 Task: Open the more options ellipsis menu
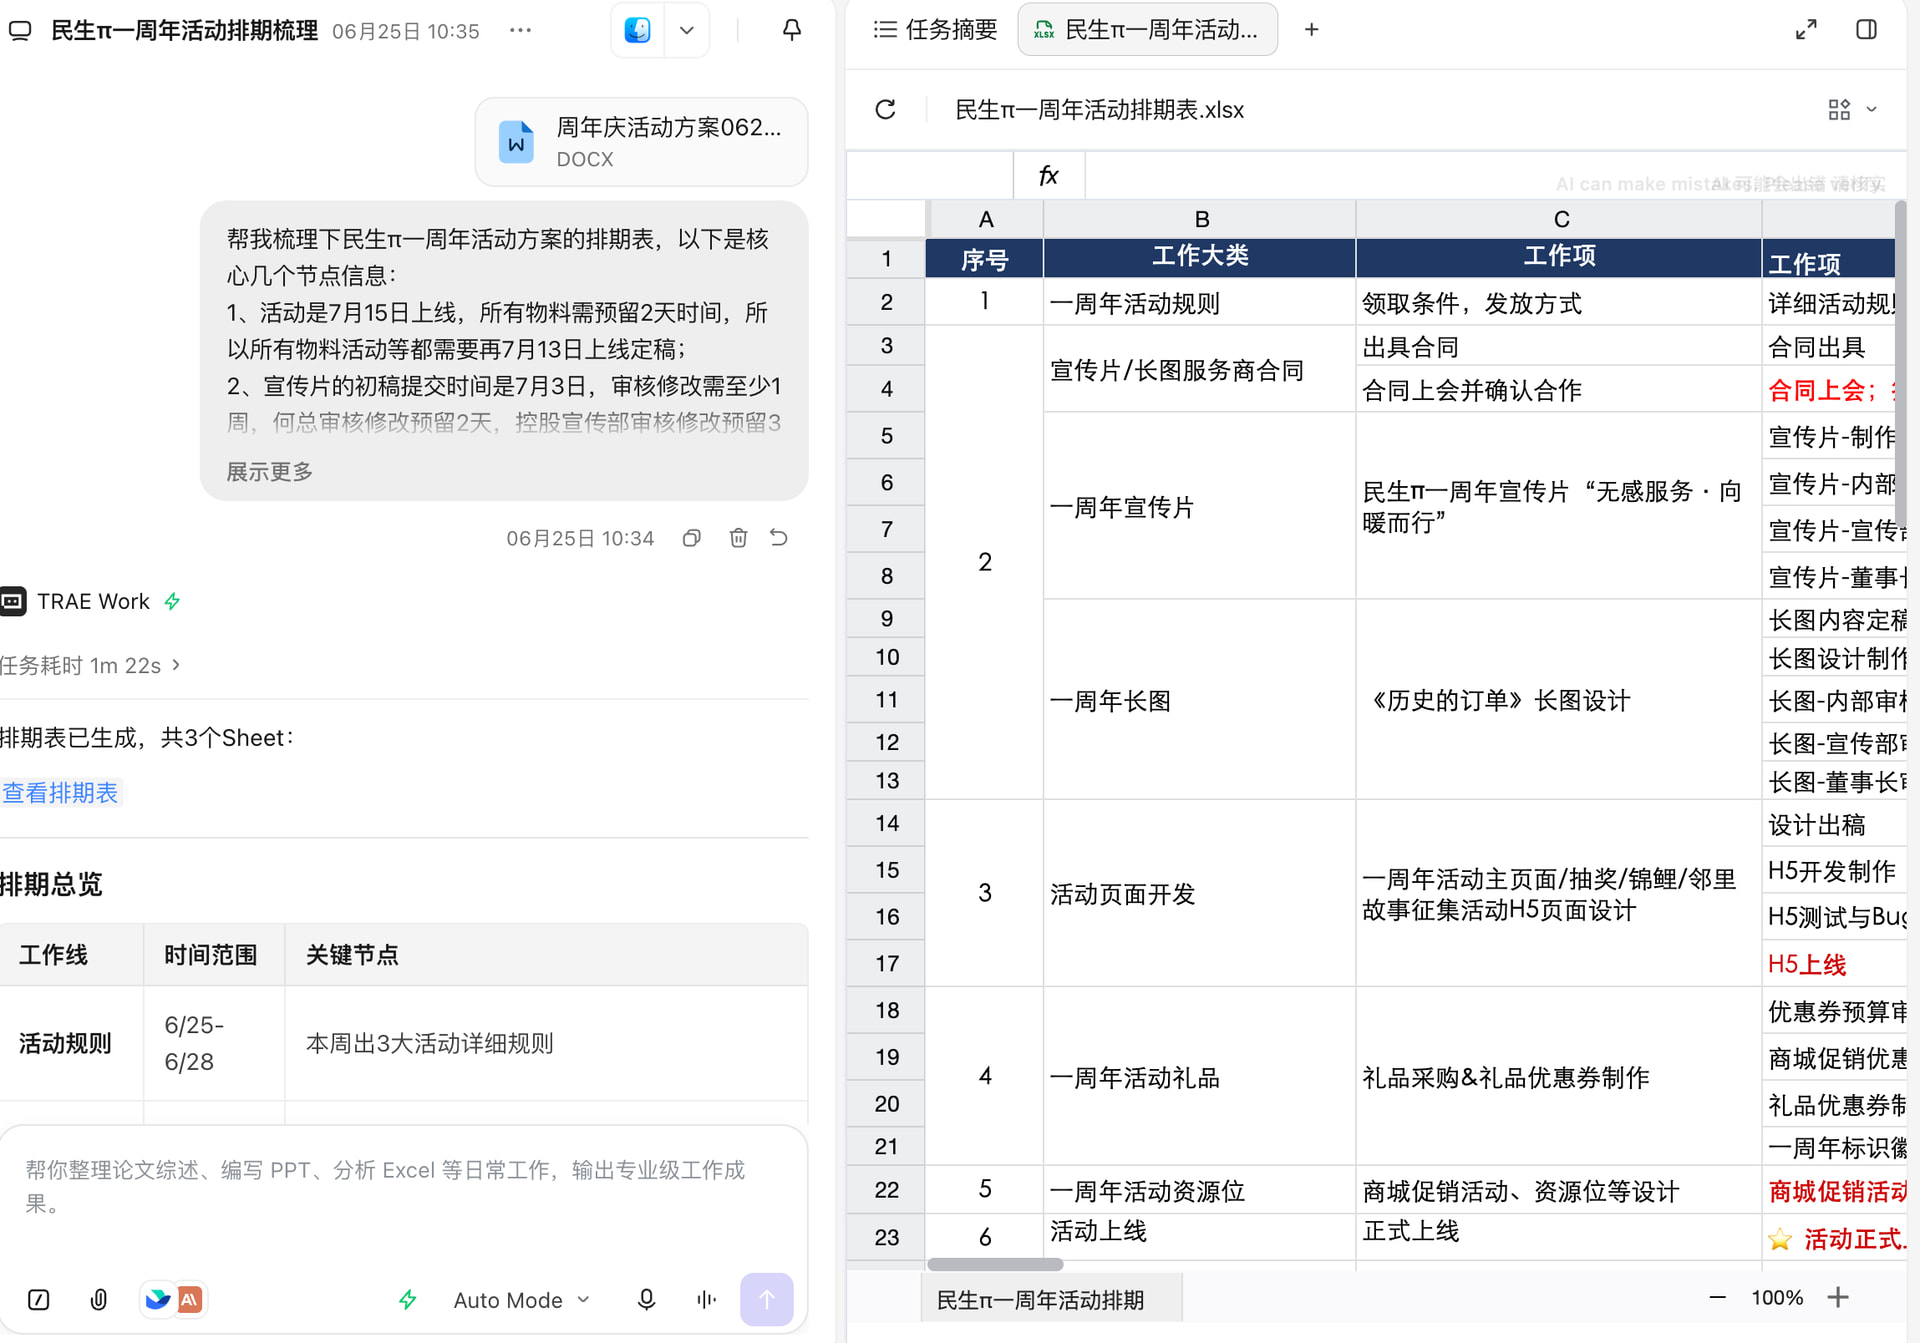pos(520,30)
